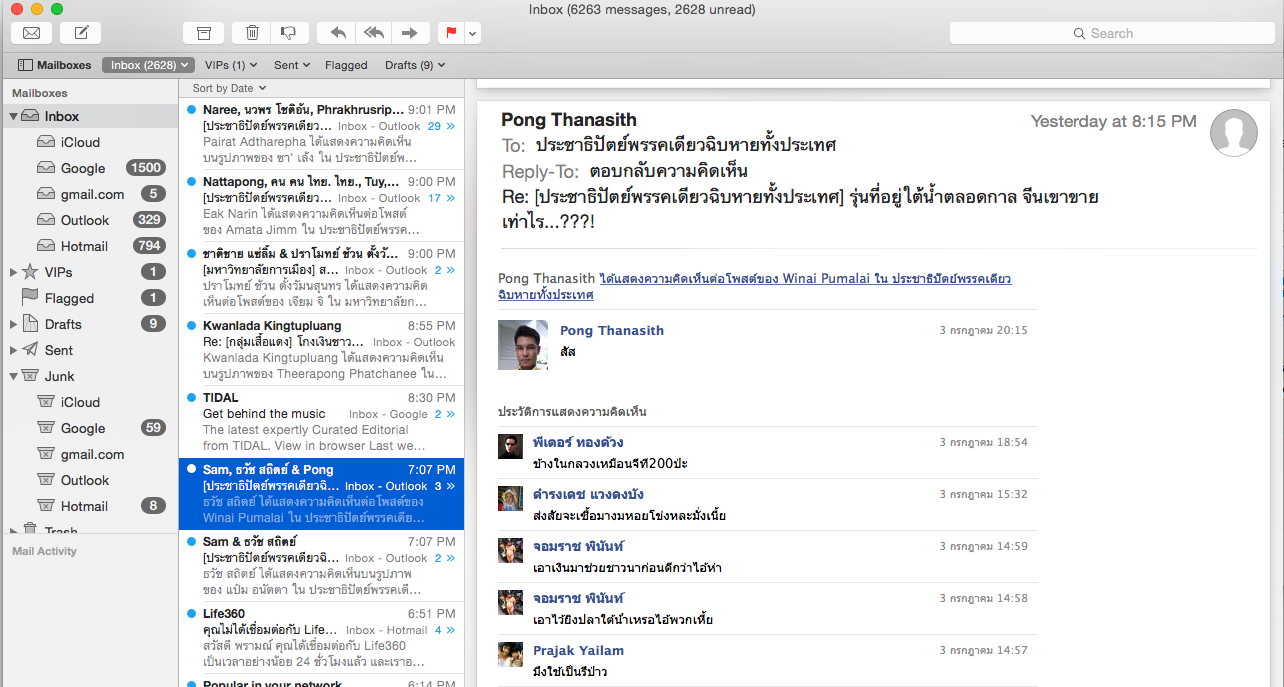
Task: Select the Google inbox with 1500
Action: pyautogui.click(x=89, y=168)
